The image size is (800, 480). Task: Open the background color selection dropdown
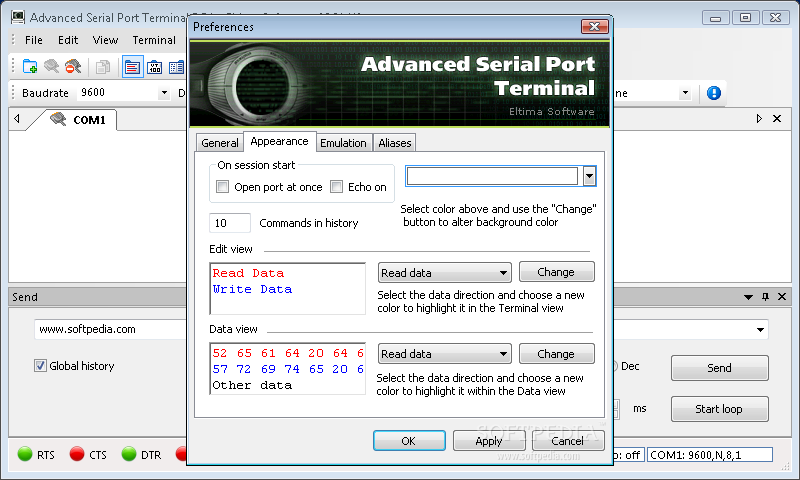click(x=589, y=176)
